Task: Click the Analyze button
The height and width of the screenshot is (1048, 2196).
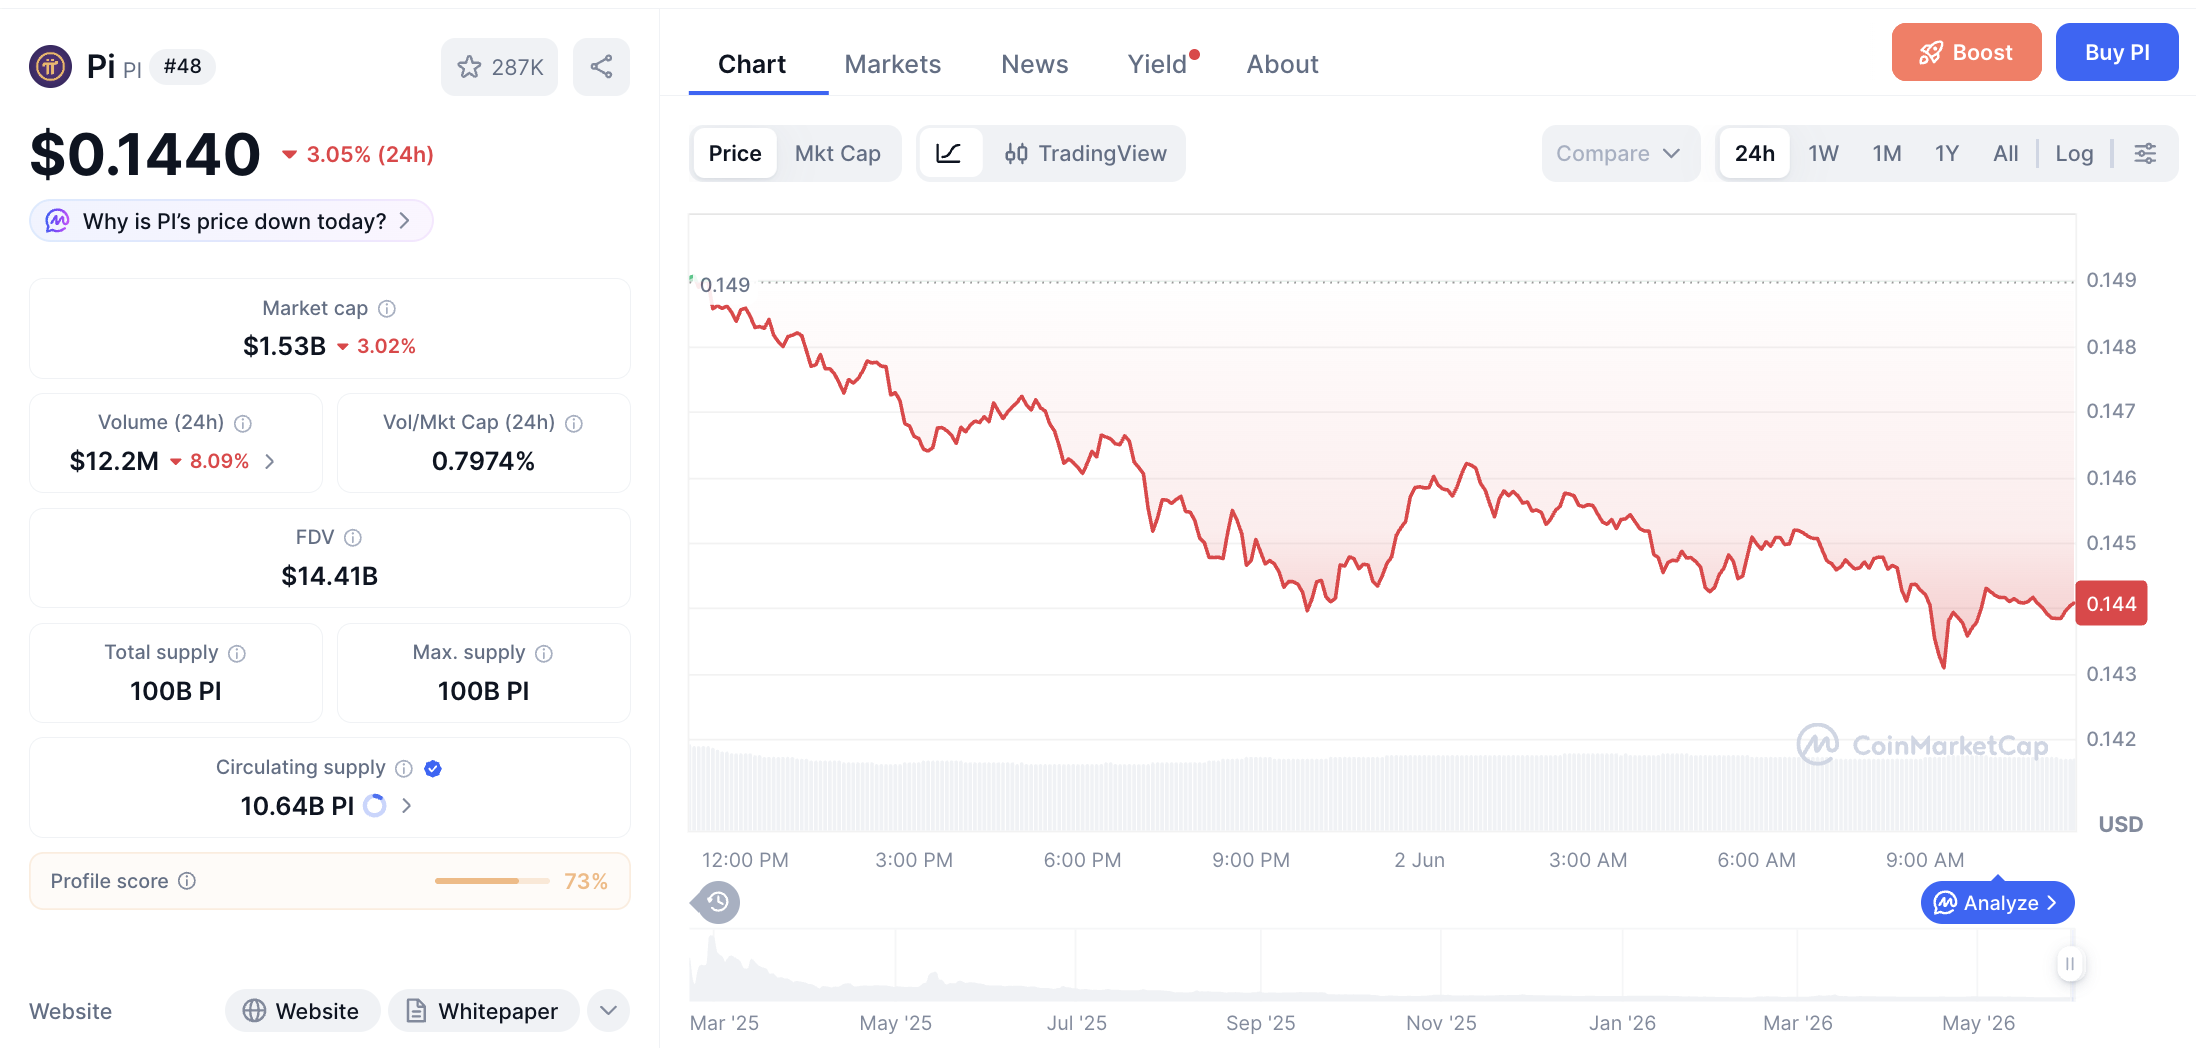Action: tap(1997, 903)
